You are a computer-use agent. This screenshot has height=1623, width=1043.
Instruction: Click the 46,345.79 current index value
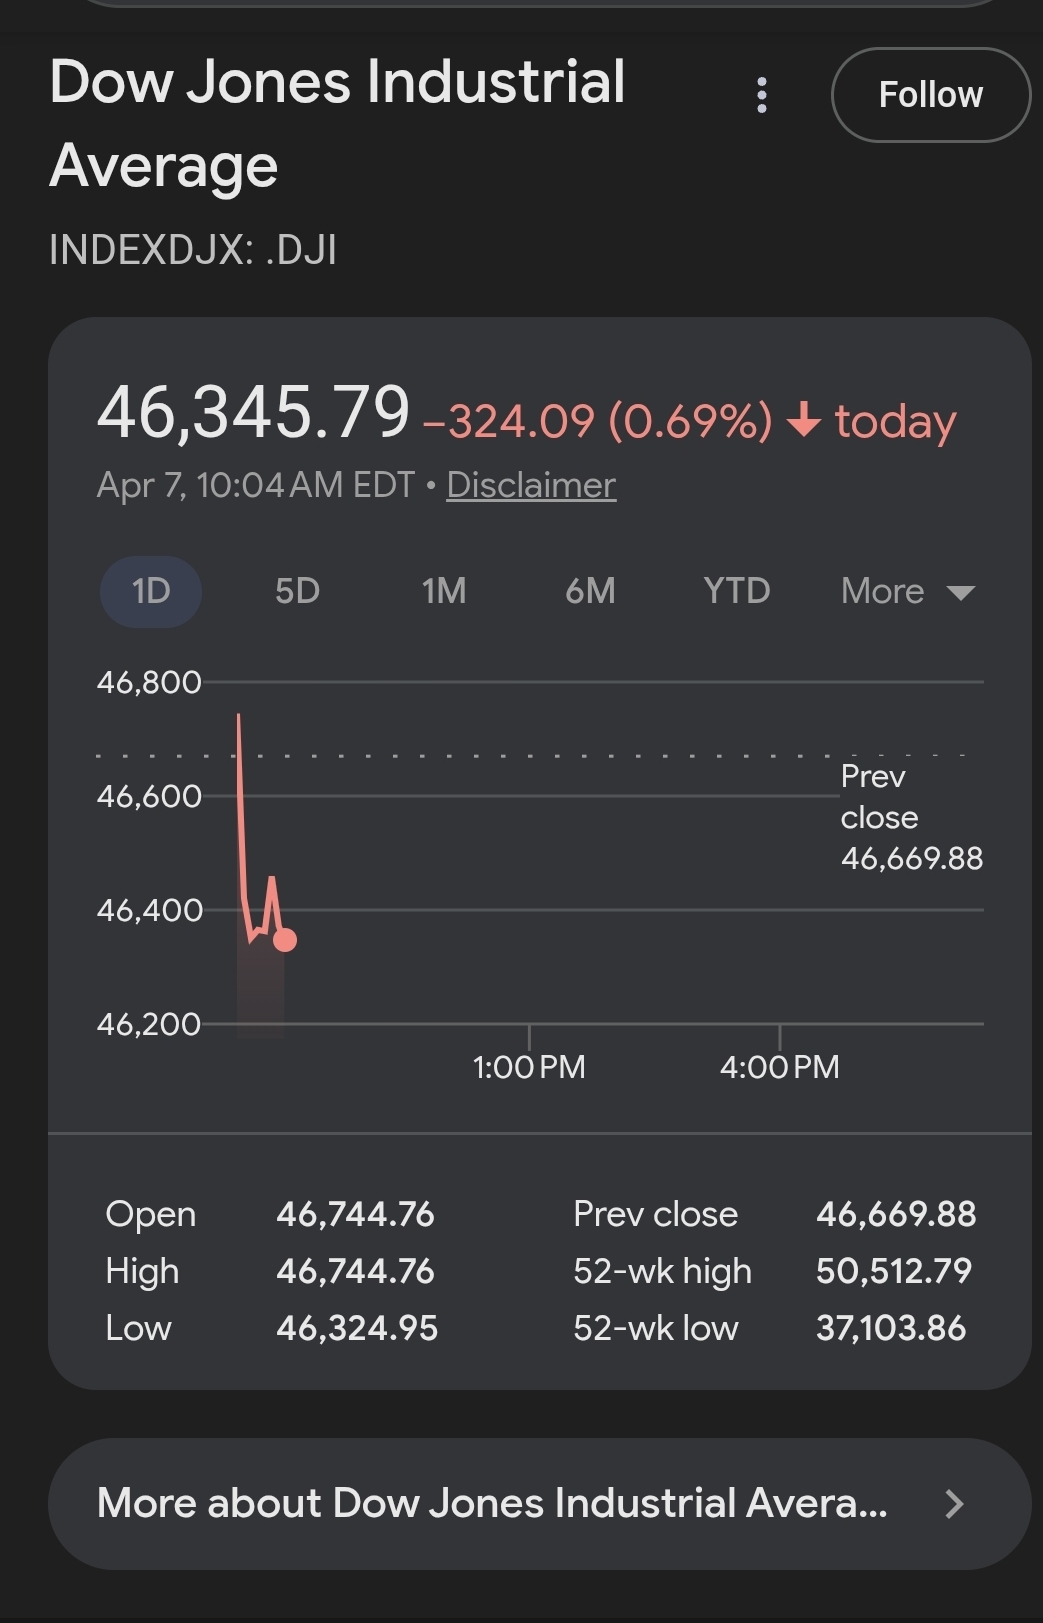253,412
